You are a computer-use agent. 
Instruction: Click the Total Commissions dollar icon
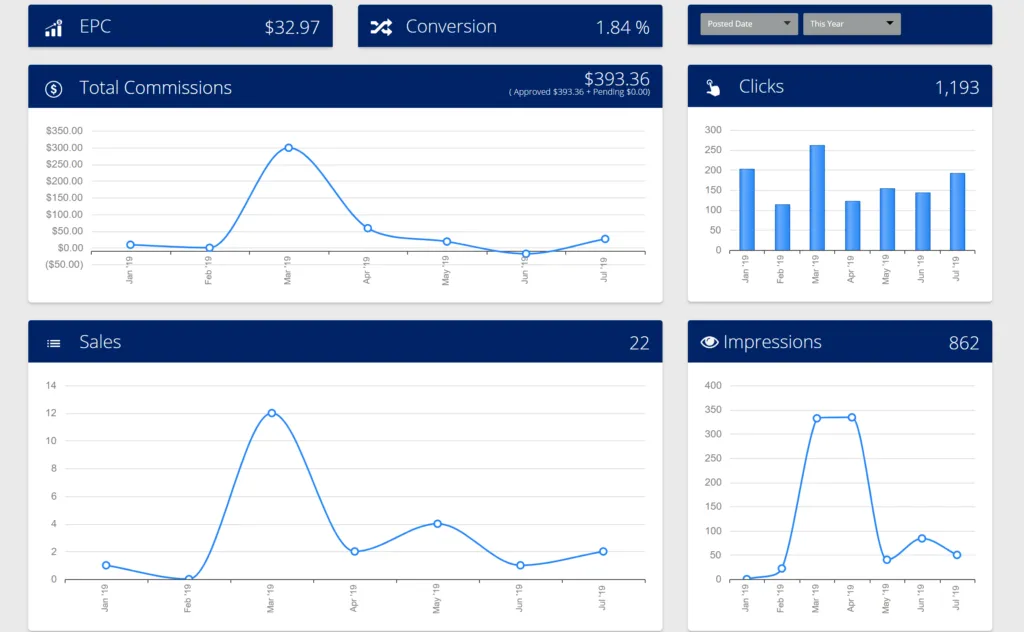[x=54, y=89]
